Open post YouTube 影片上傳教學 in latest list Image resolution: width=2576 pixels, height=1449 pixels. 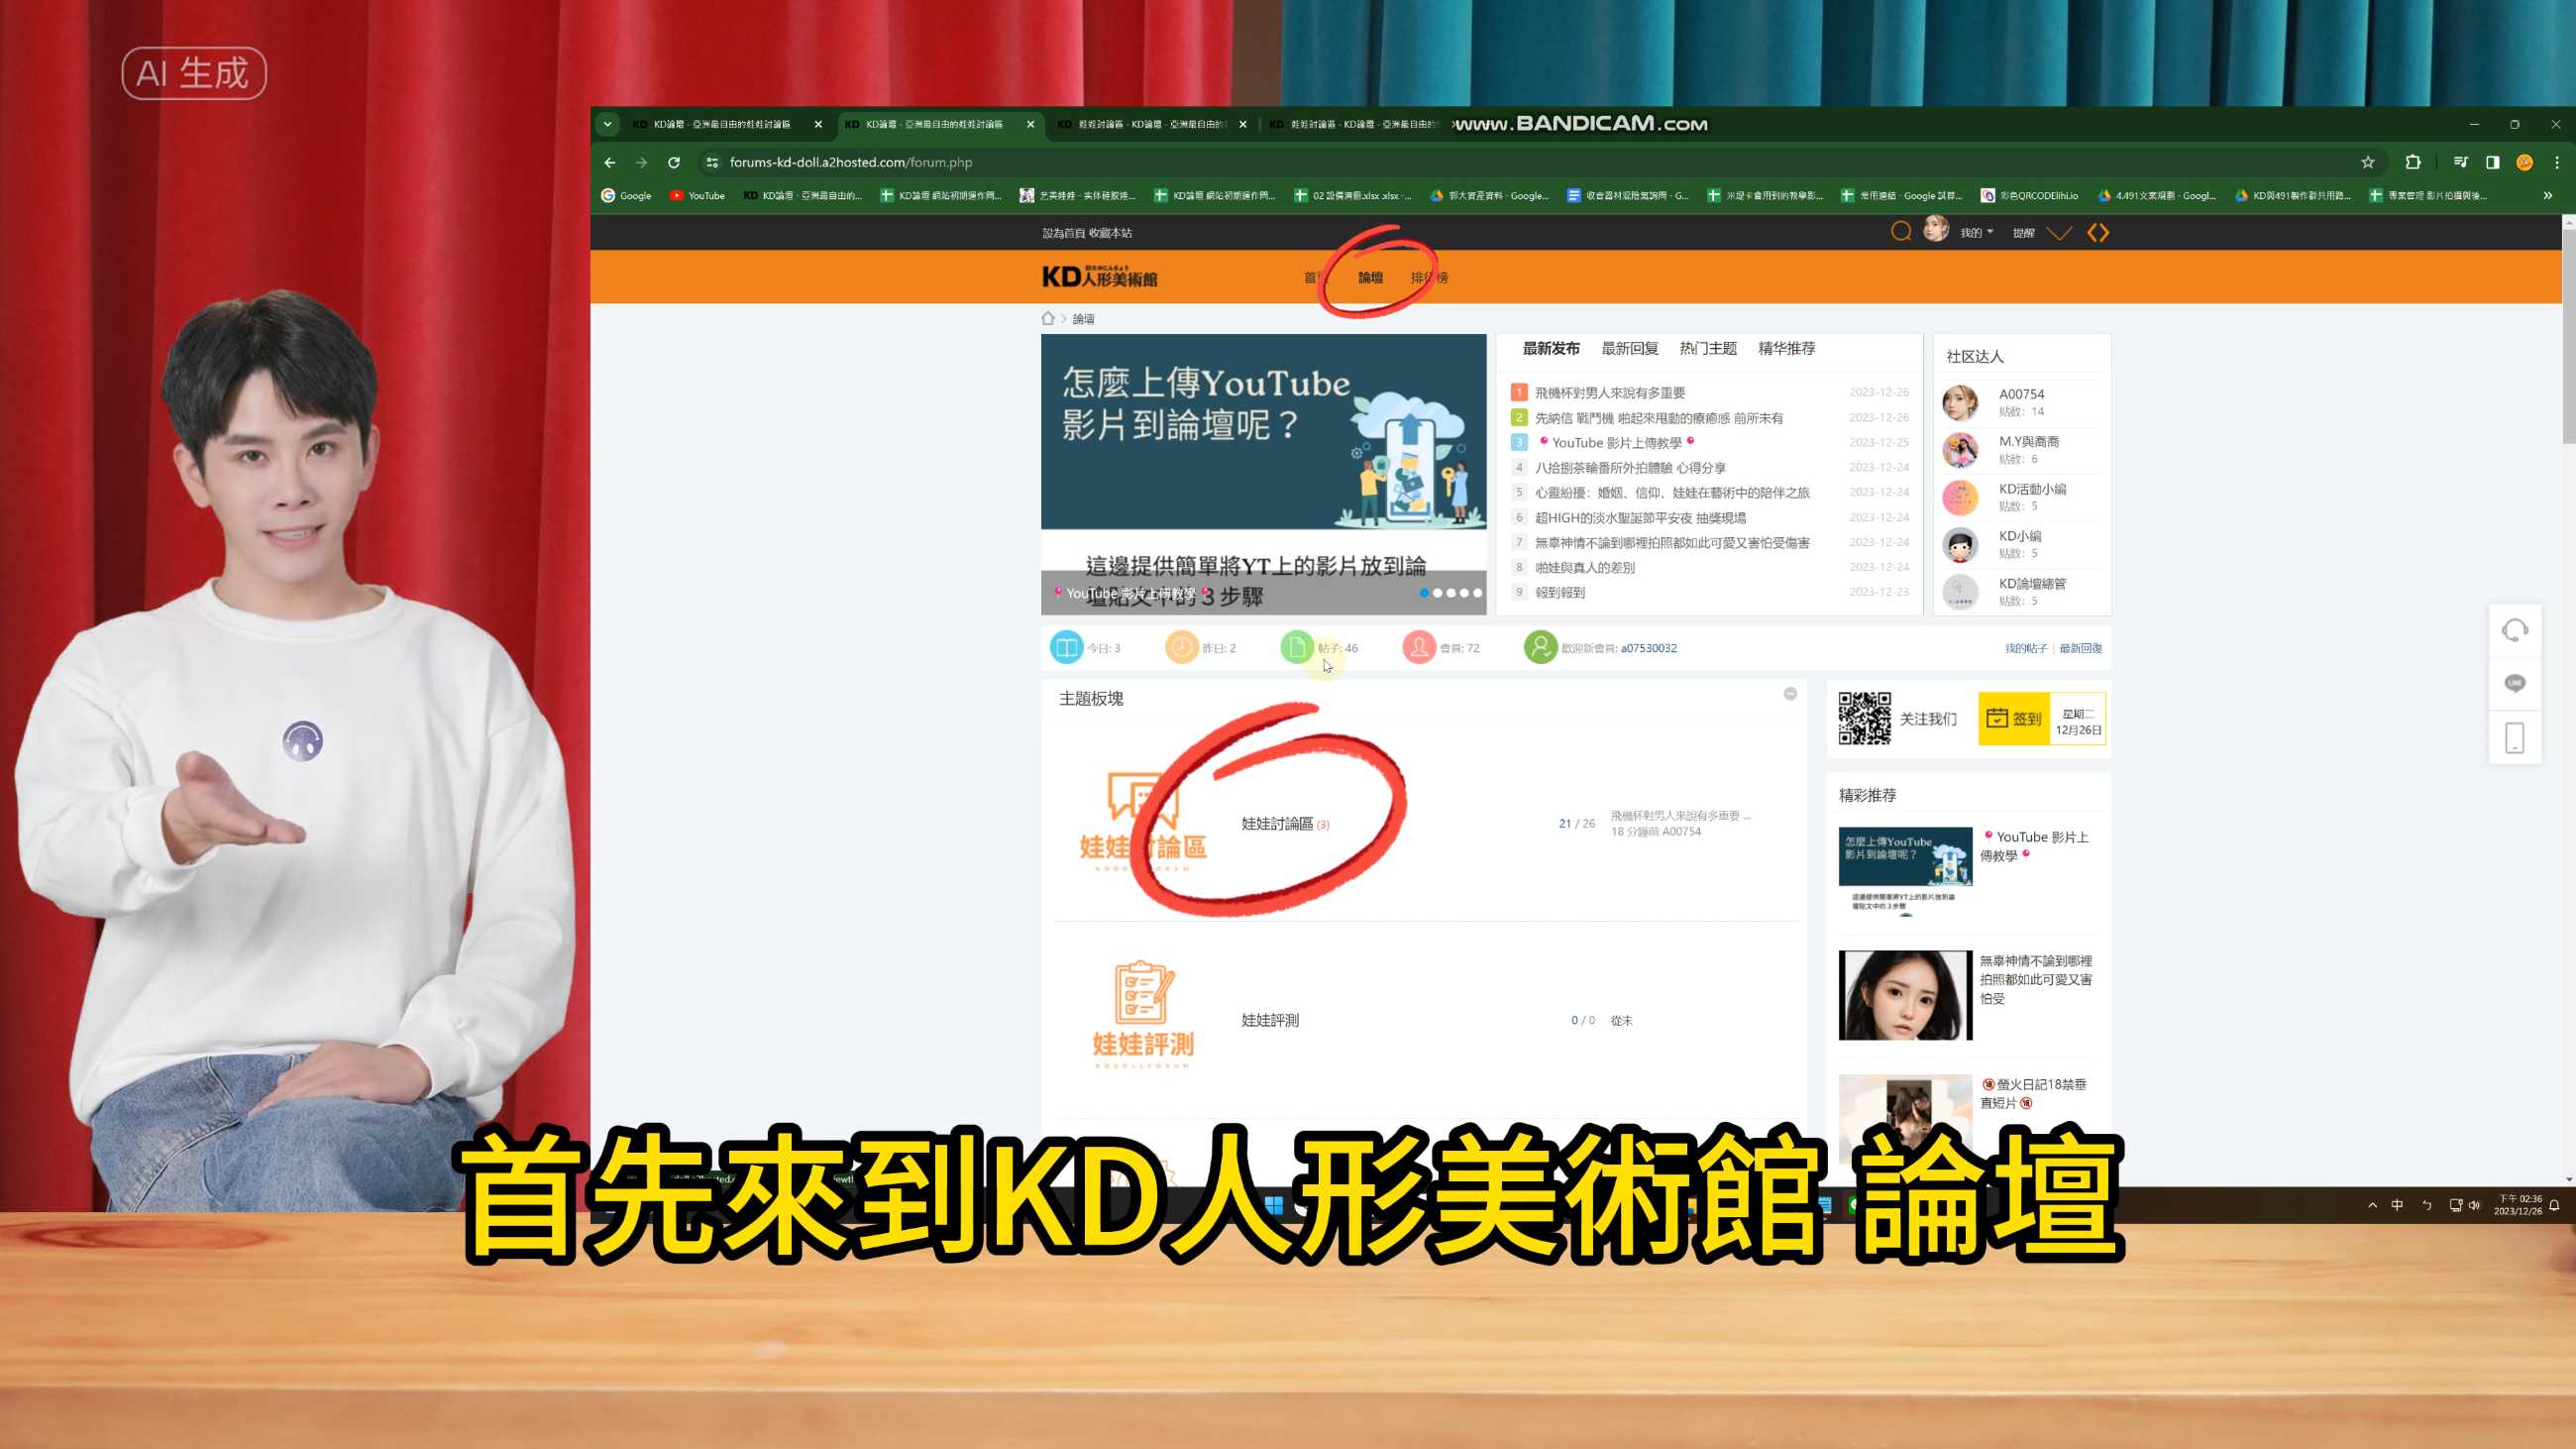[1617, 443]
